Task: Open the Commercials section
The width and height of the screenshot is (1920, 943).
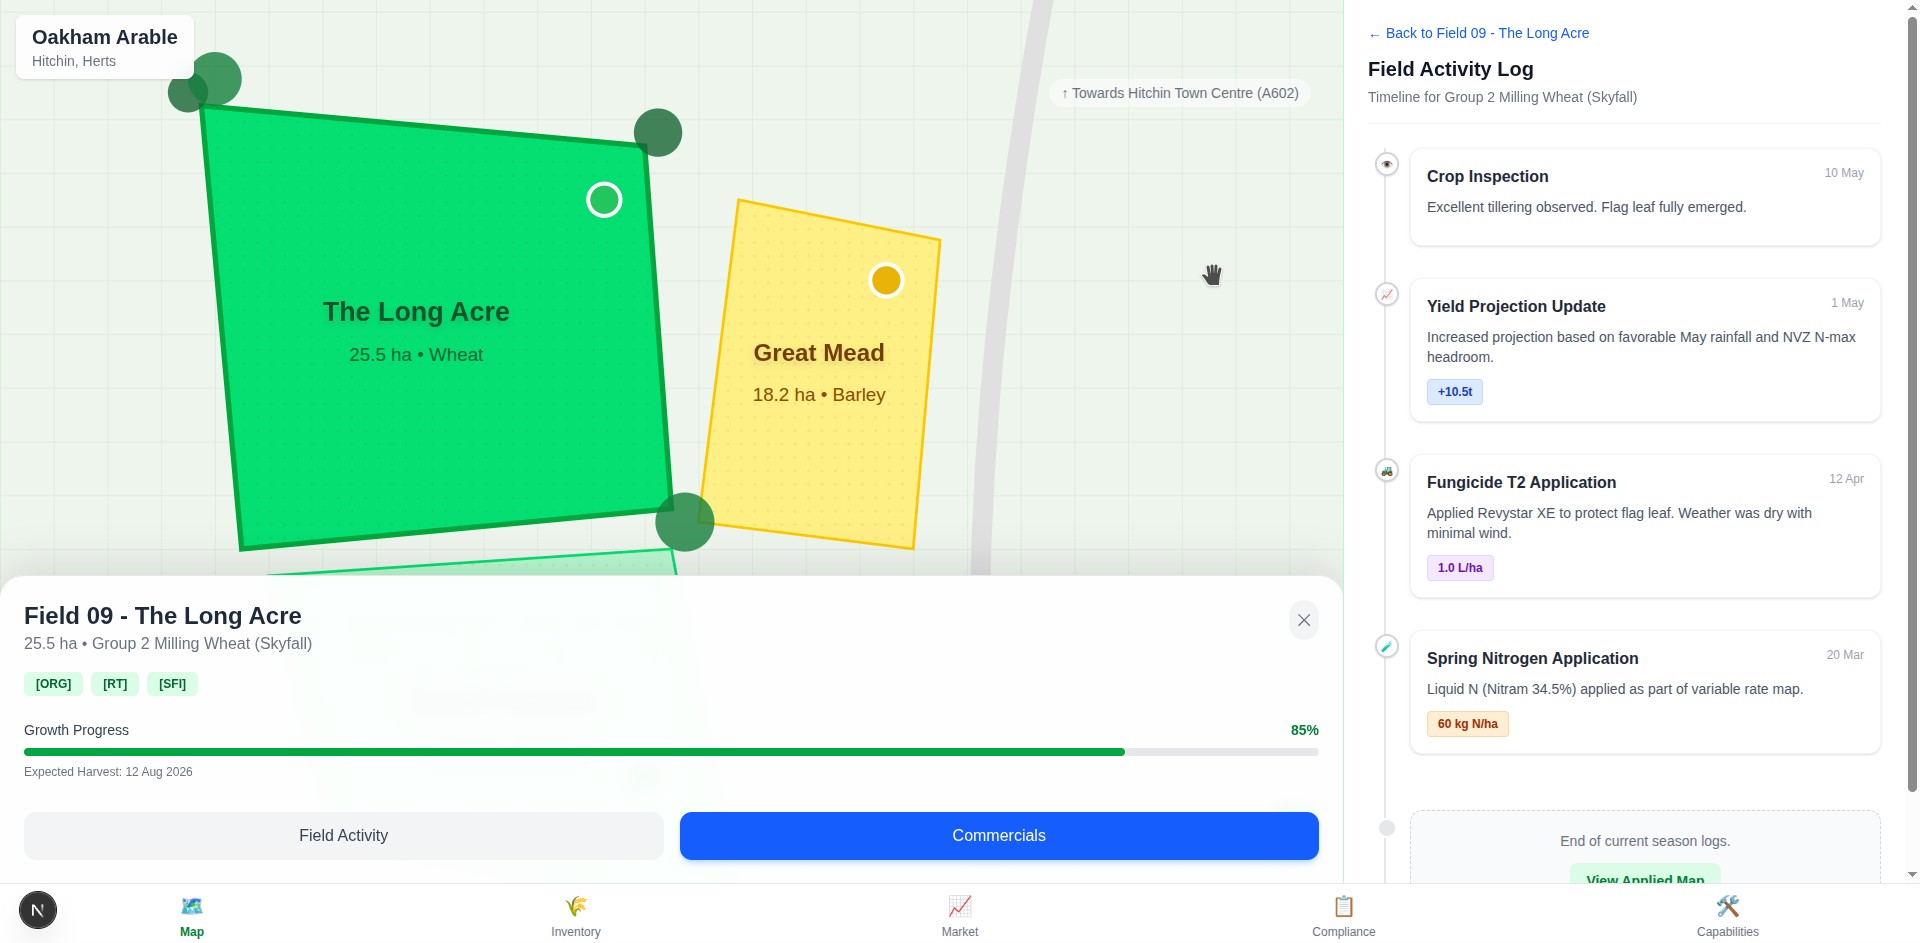Action: [x=999, y=836]
